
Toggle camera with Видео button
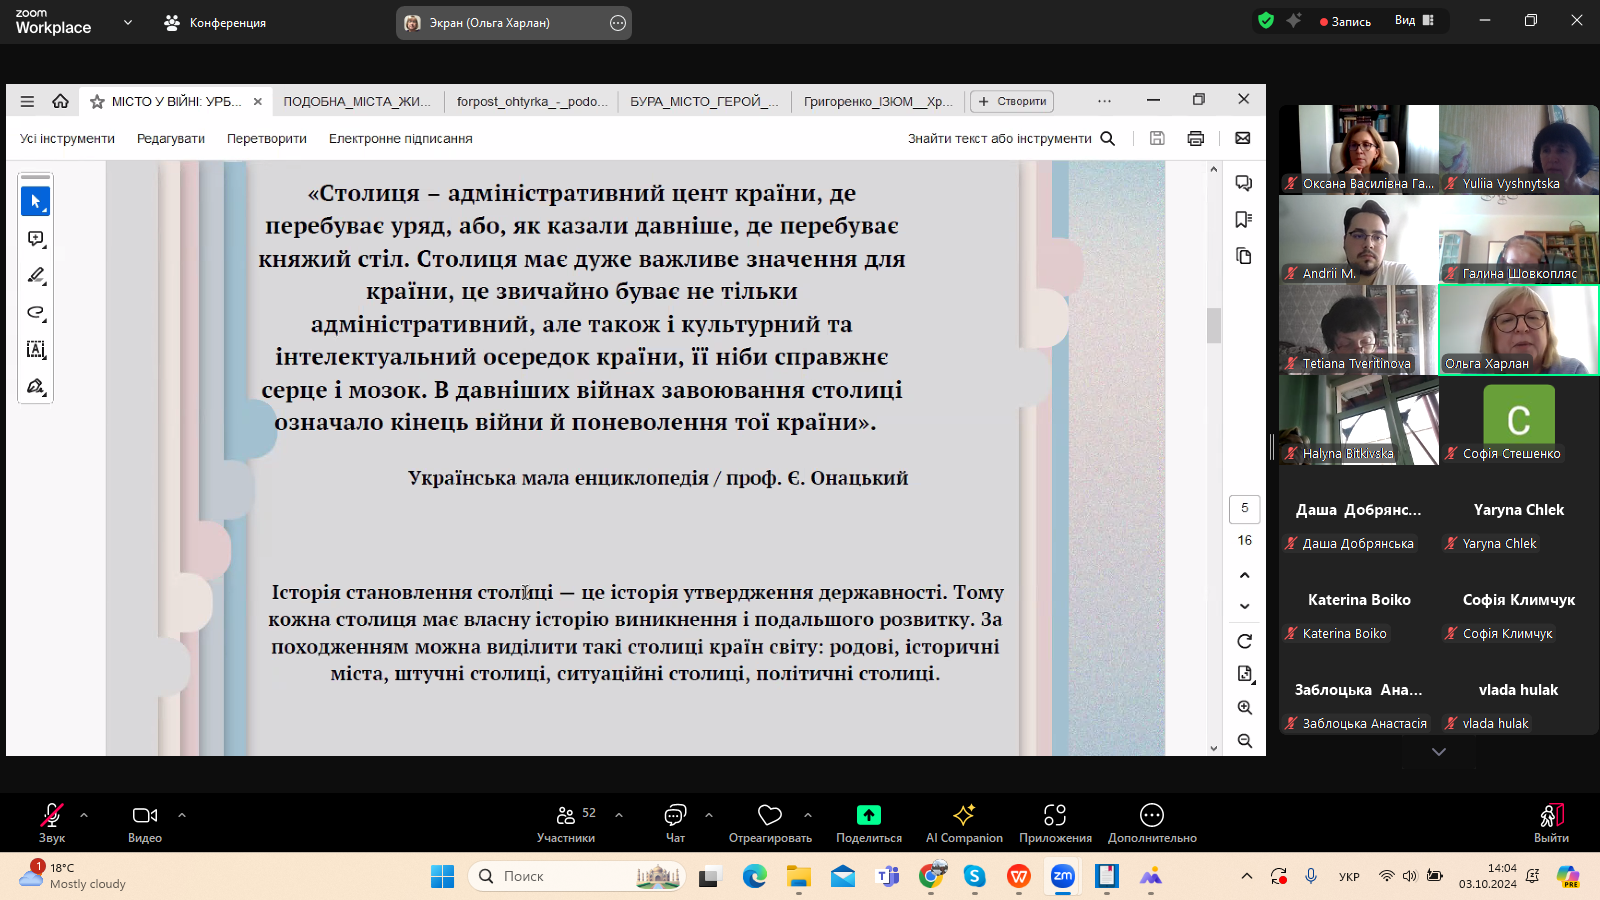(x=145, y=823)
